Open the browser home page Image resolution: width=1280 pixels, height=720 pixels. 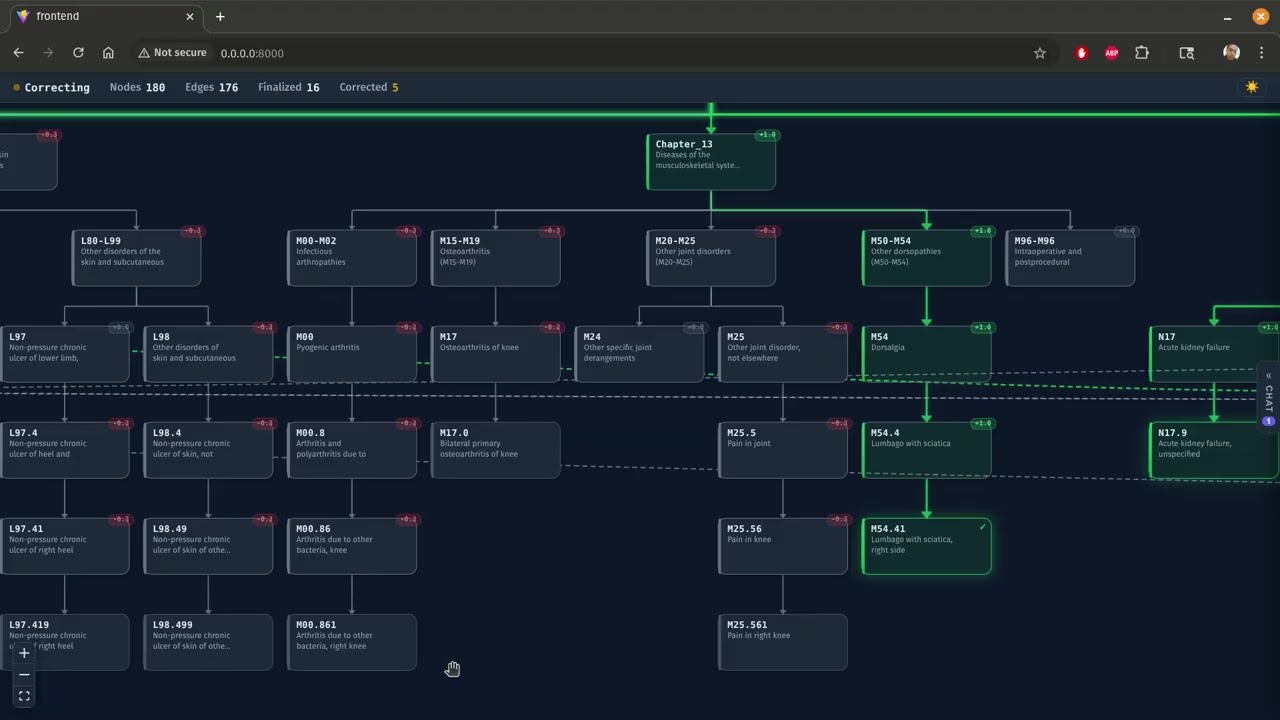[x=108, y=53]
